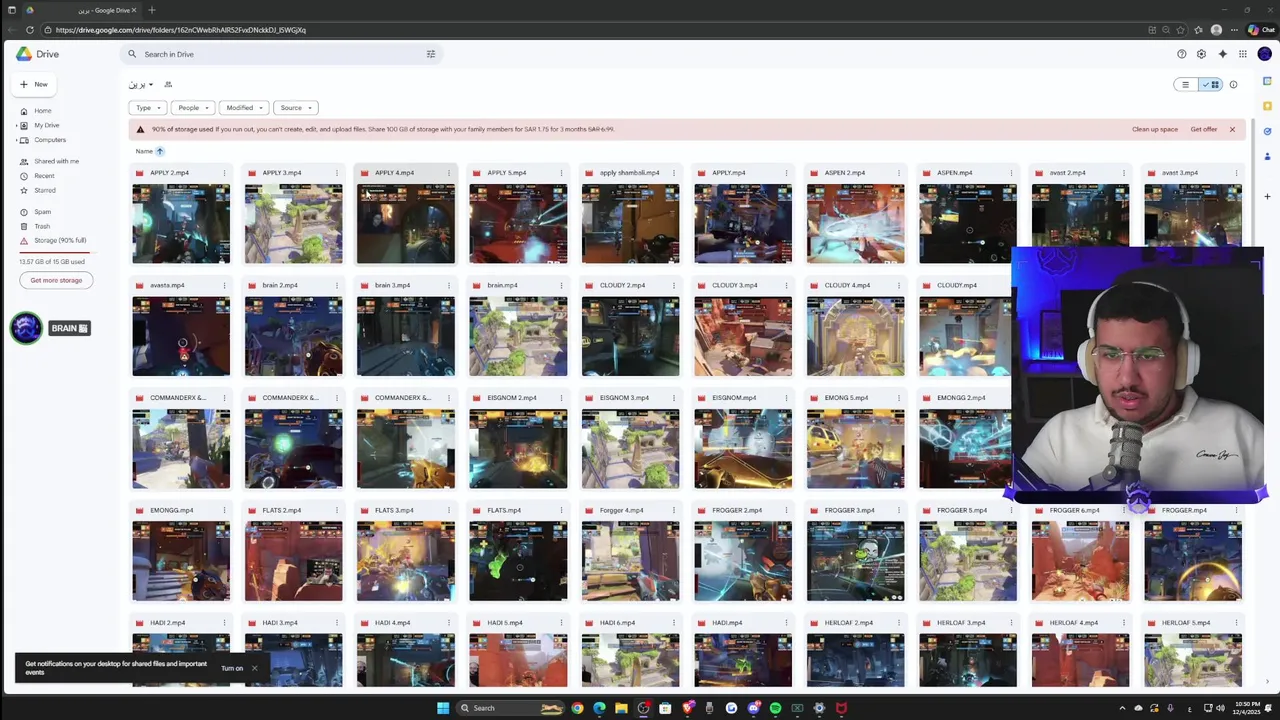Screen dimensions: 1280x720
Task: Select file name EMONG 5.mp4
Action: pos(846,398)
